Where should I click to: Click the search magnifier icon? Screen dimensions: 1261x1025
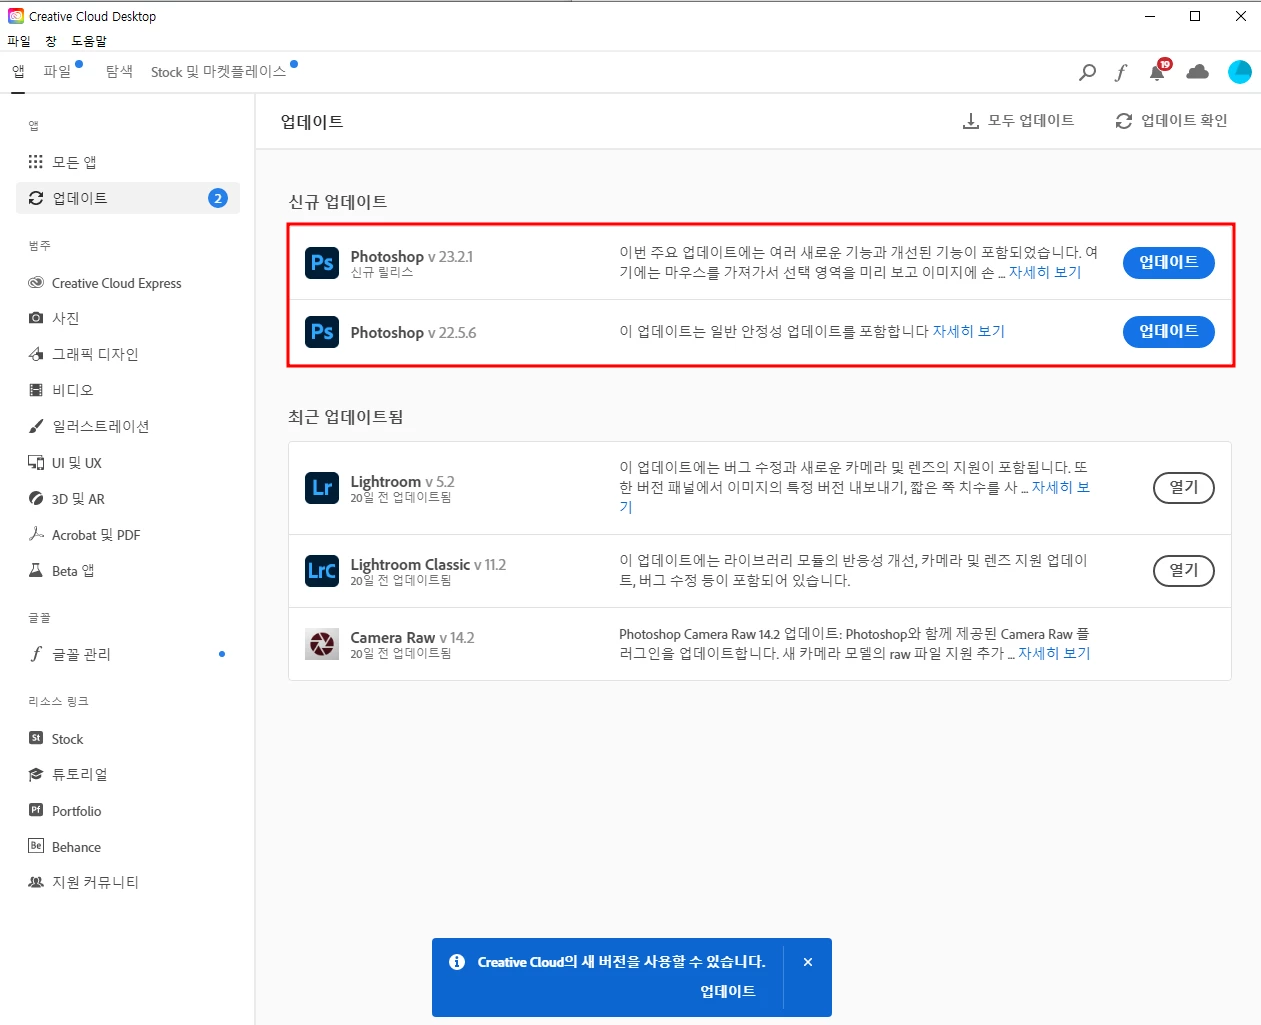coord(1087,72)
